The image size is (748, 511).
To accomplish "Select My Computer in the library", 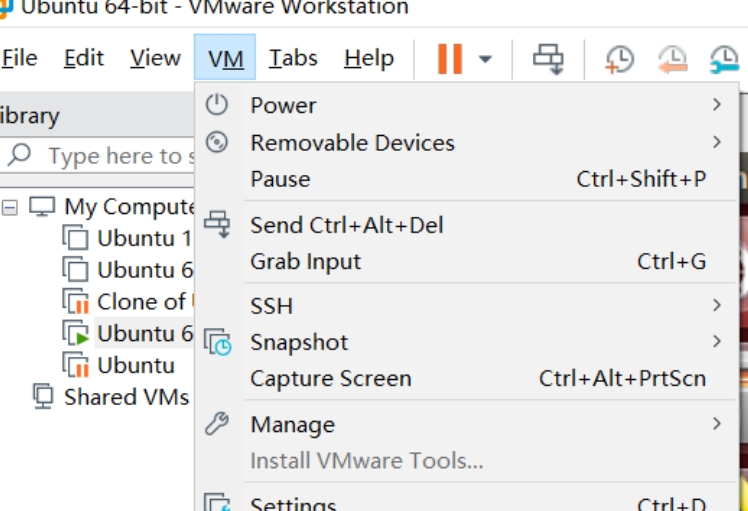I will [x=129, y=207].
